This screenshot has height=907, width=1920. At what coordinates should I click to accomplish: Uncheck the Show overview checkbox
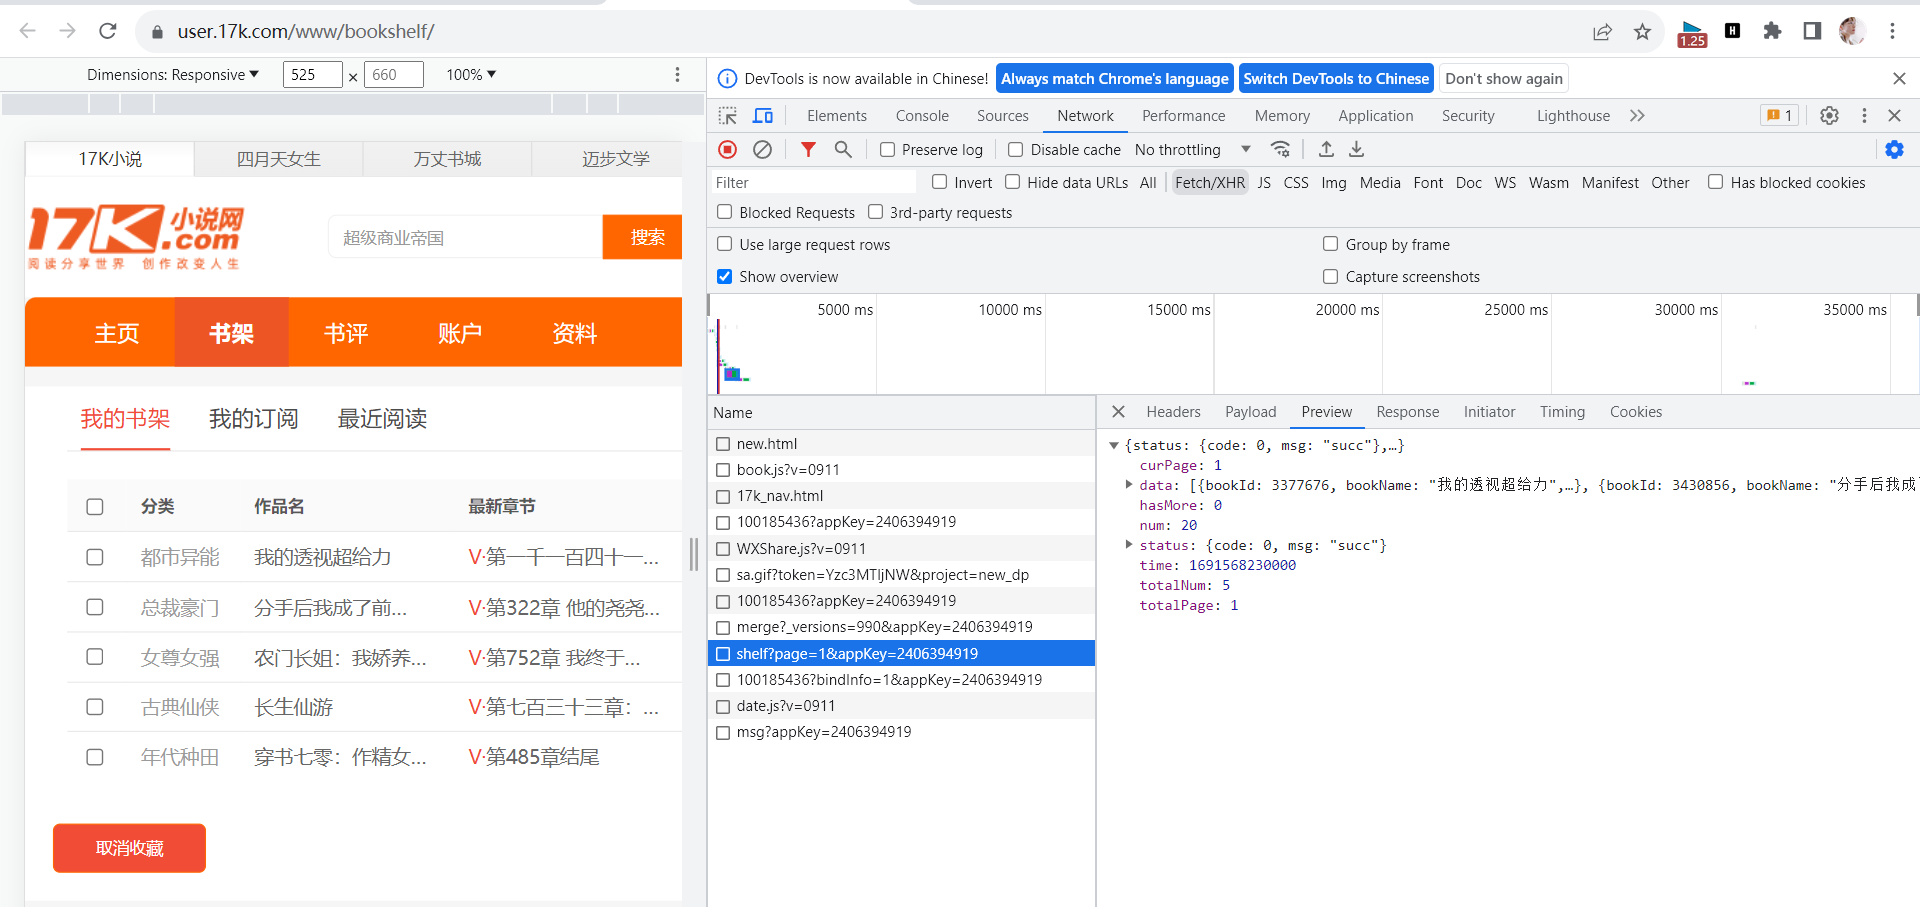(x=724, y=276)
